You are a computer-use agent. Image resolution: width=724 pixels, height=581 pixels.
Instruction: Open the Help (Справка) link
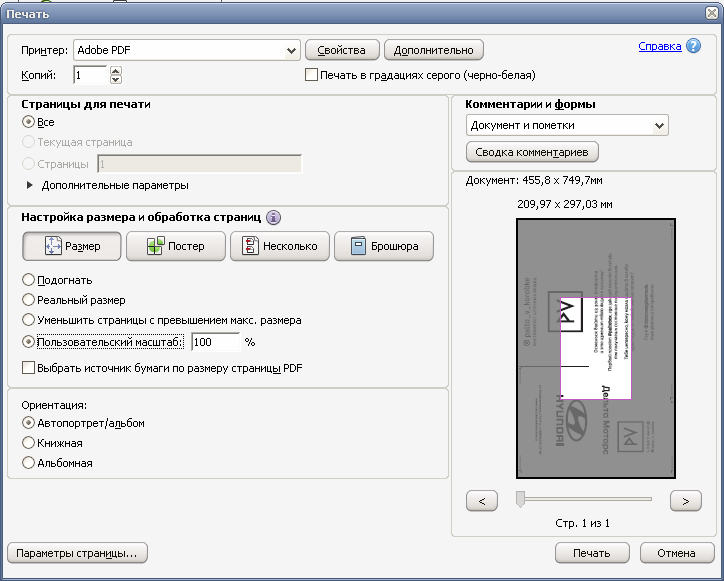[x=660, y=46]
